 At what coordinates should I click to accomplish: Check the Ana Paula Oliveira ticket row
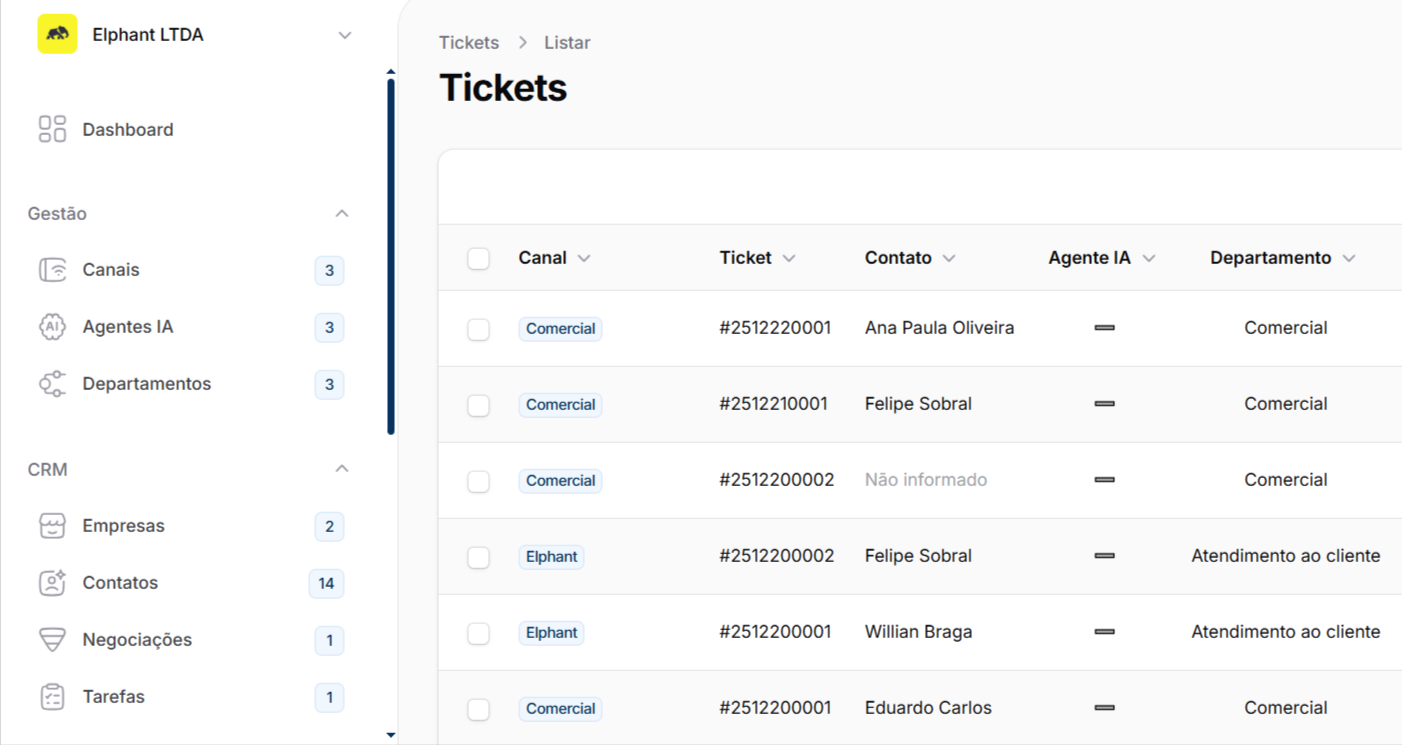(x=479, y=329)
